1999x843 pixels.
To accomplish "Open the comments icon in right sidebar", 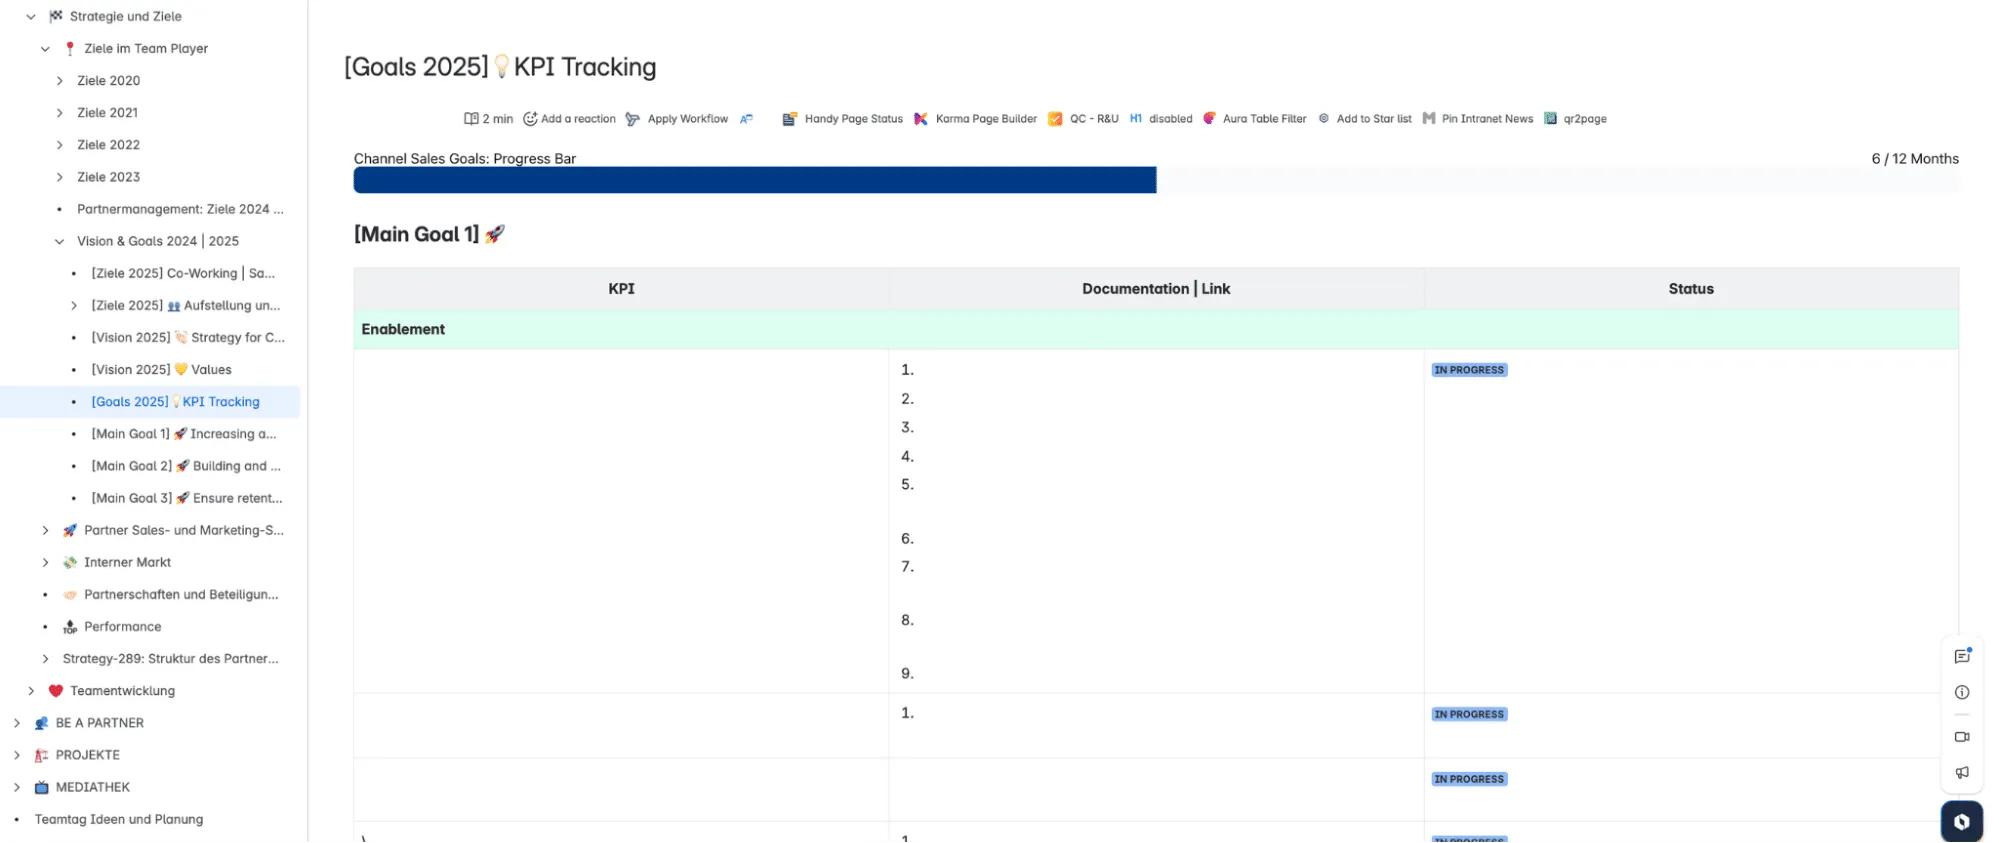I will coord(1961,657).
